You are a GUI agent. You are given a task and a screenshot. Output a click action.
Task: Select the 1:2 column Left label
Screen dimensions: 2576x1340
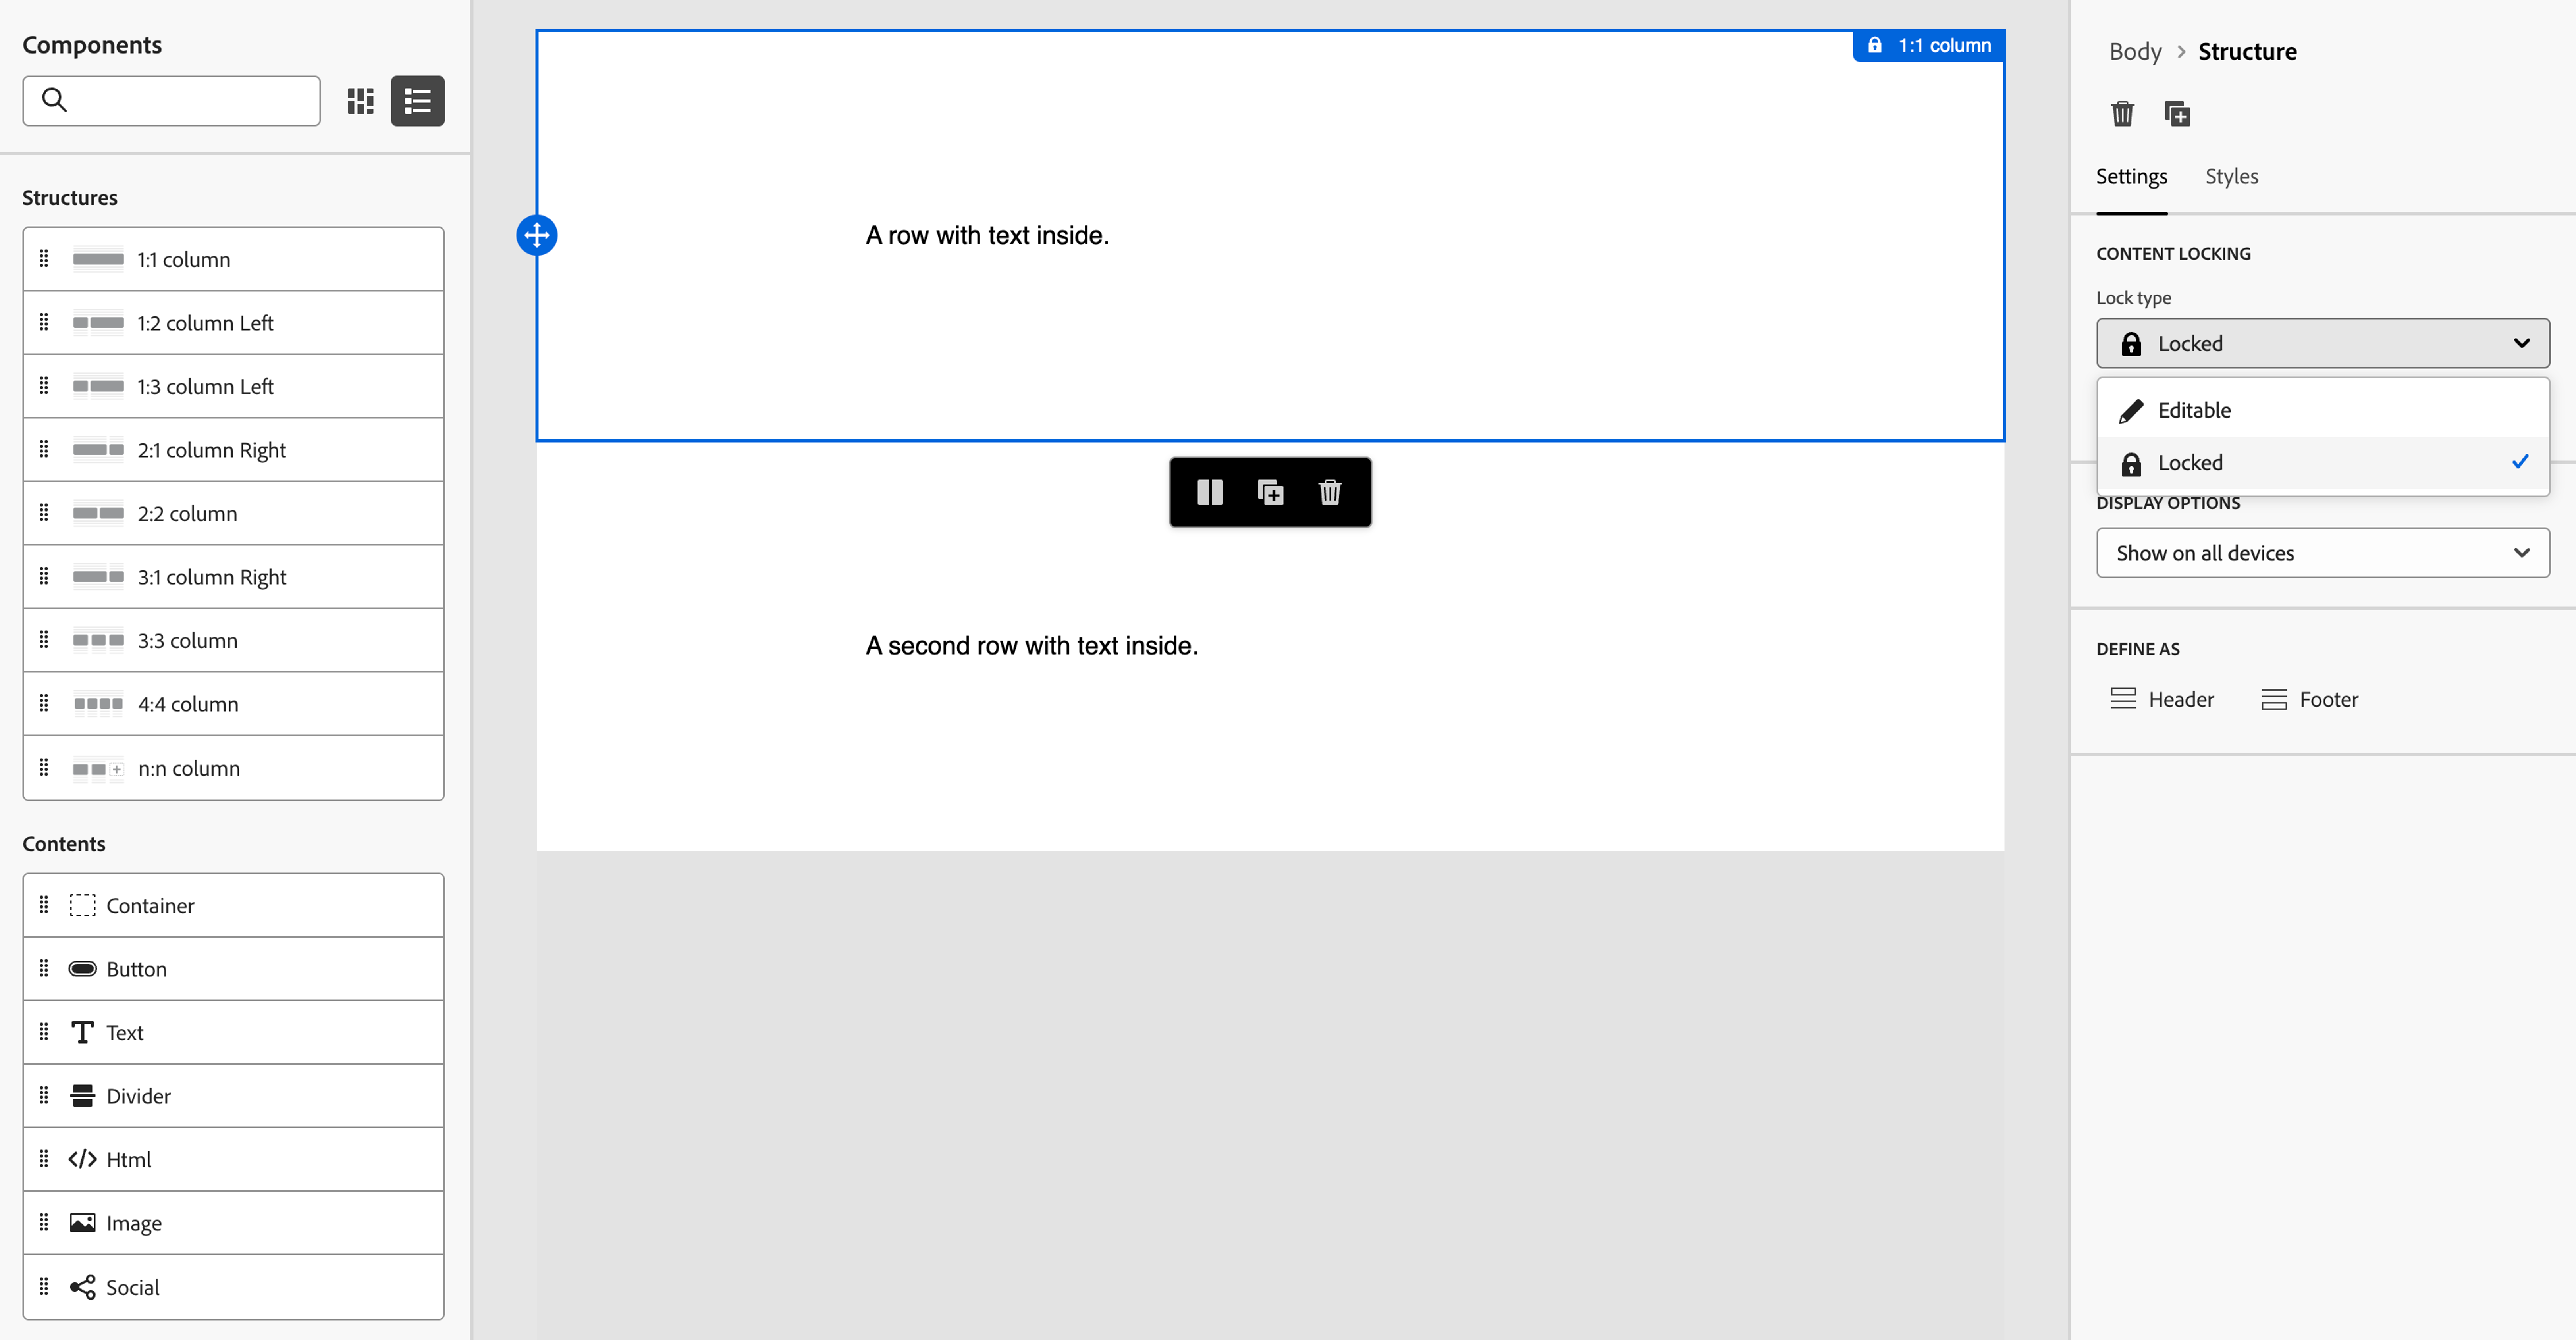[206, 323]
